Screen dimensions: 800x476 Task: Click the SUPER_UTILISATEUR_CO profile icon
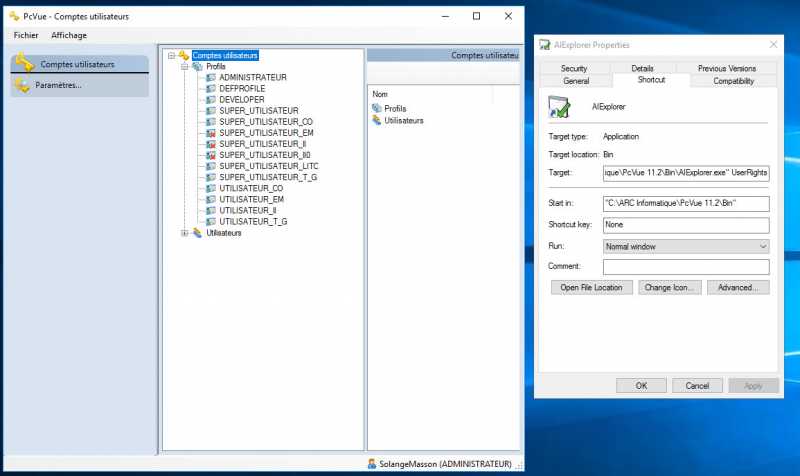211,122
